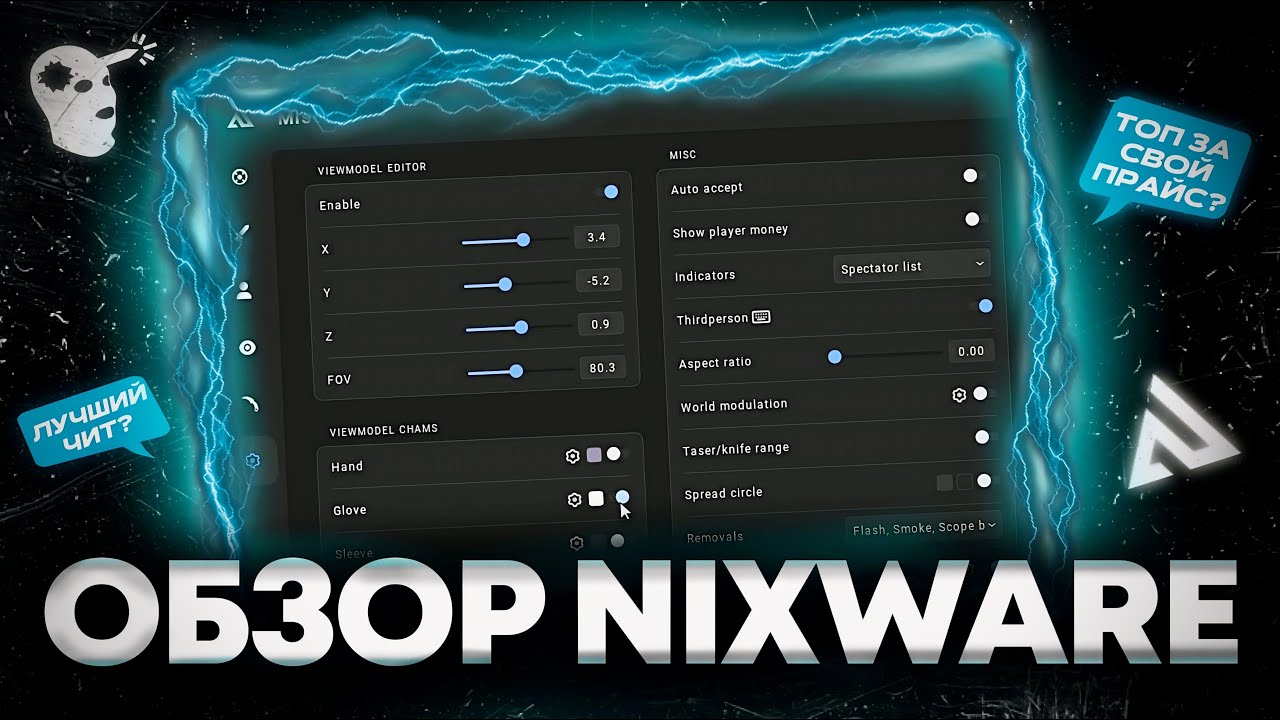Toggle Spread circle switch
Screen dimensions: 1280x720
986,481
